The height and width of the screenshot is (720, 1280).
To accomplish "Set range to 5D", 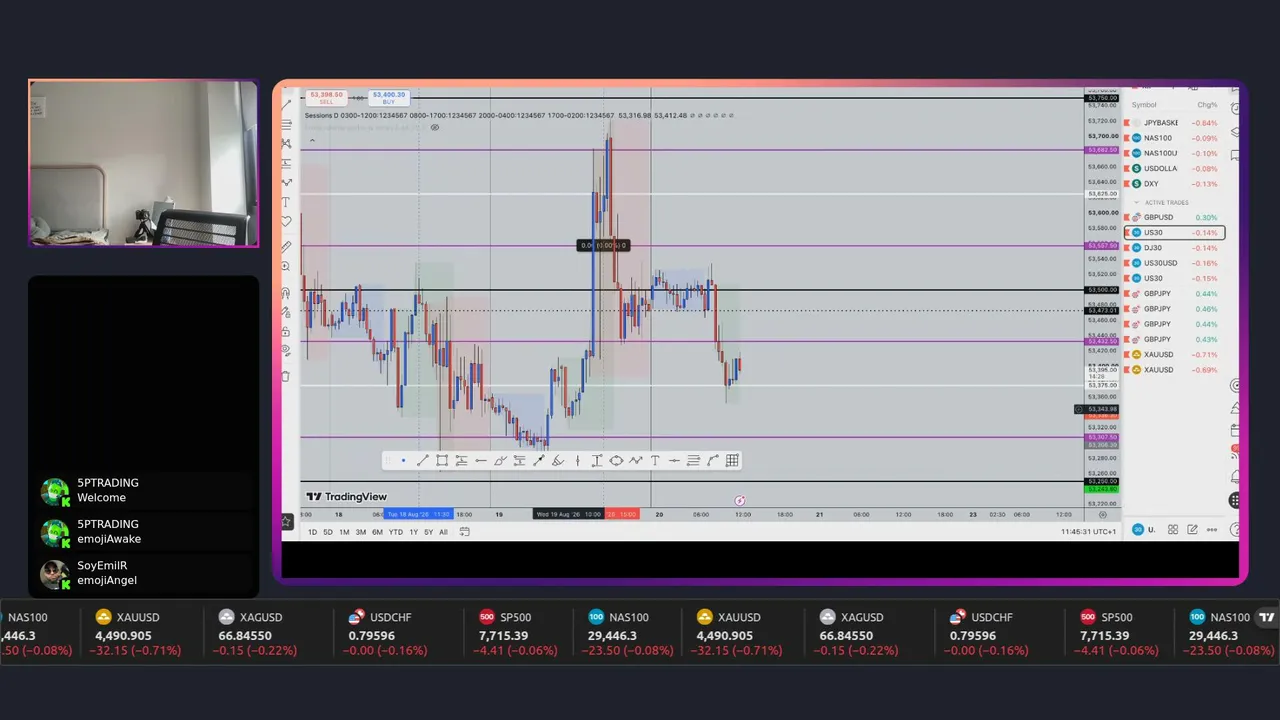I will tap(328, 532).
